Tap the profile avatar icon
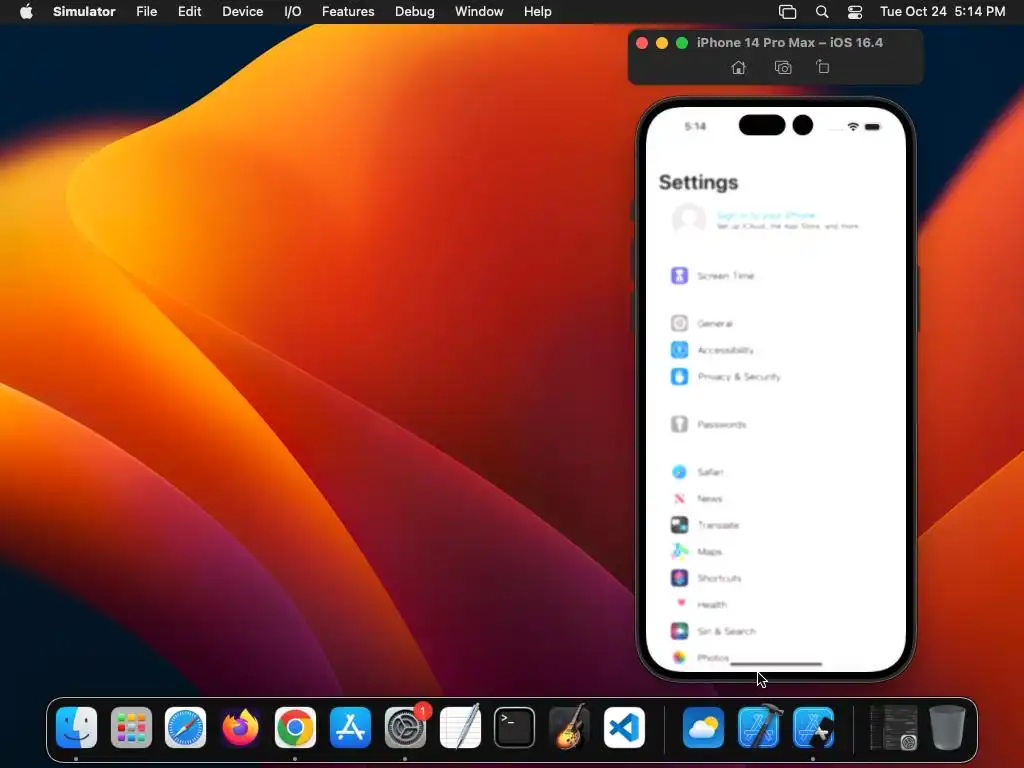 [689, 219]
